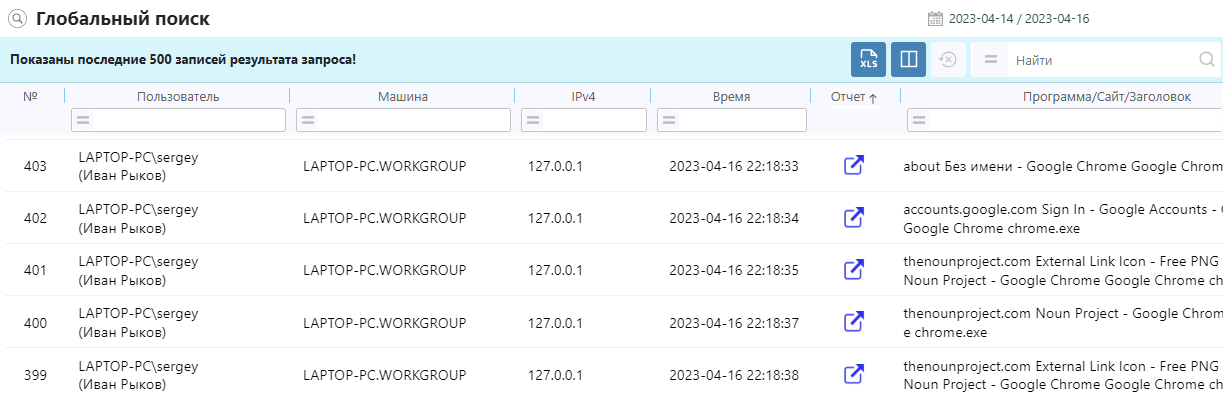Click the IPv4 column header

582,97
